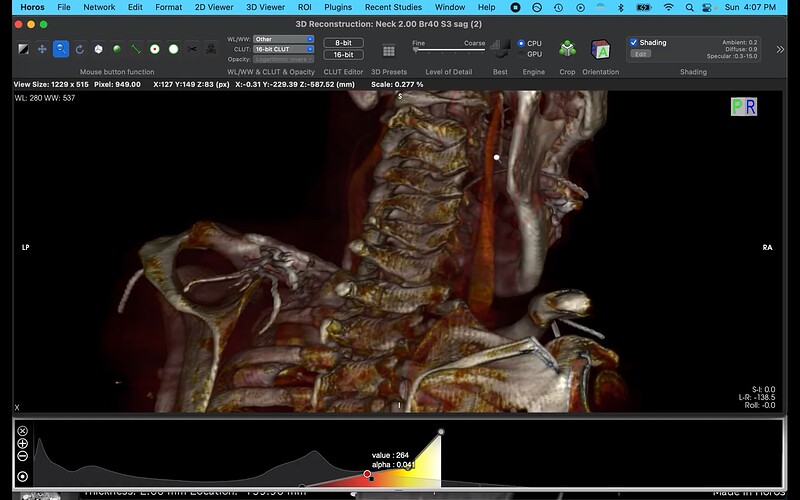Switch the engine to GPU
The image size is (800, 500).
click(x=521, y=54)
